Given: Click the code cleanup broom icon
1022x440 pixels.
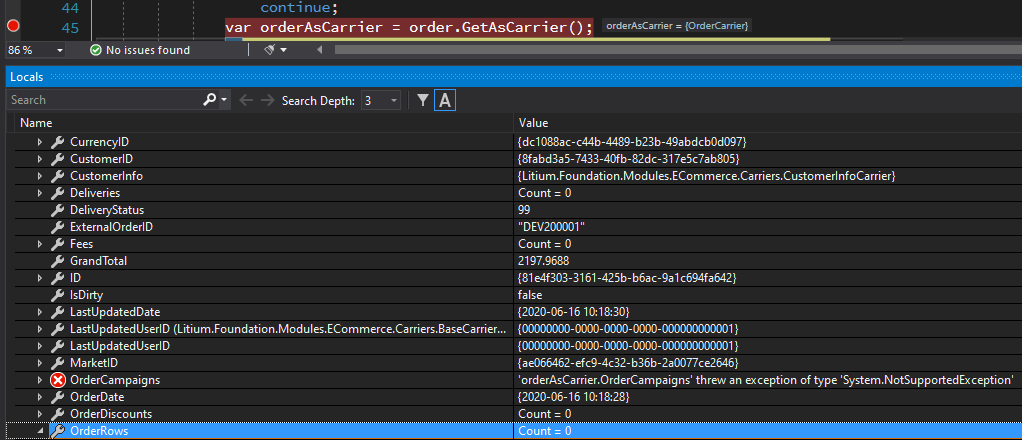Looking at the screenshot, I should (x=270, y=50).
